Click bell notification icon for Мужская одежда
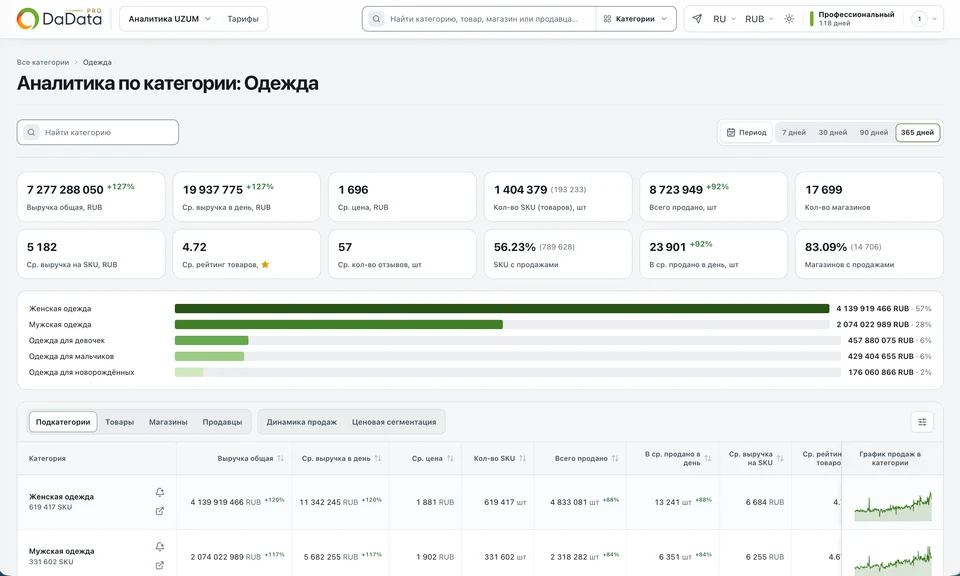 (x=160, y=547)
